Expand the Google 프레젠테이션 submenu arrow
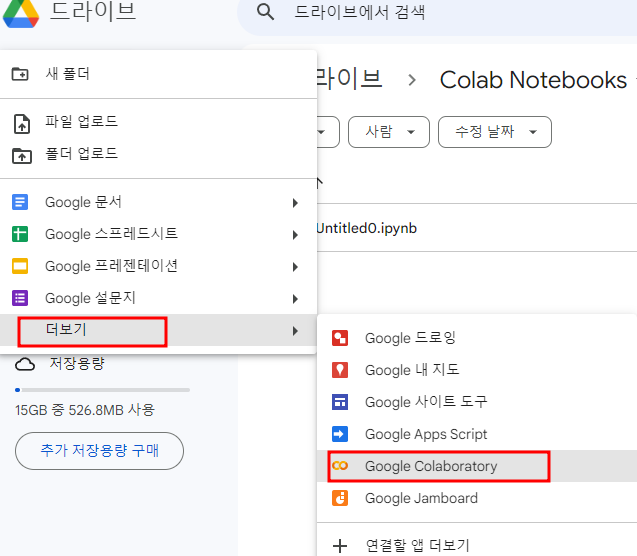The image size is (637, 556). coord(295,267)
